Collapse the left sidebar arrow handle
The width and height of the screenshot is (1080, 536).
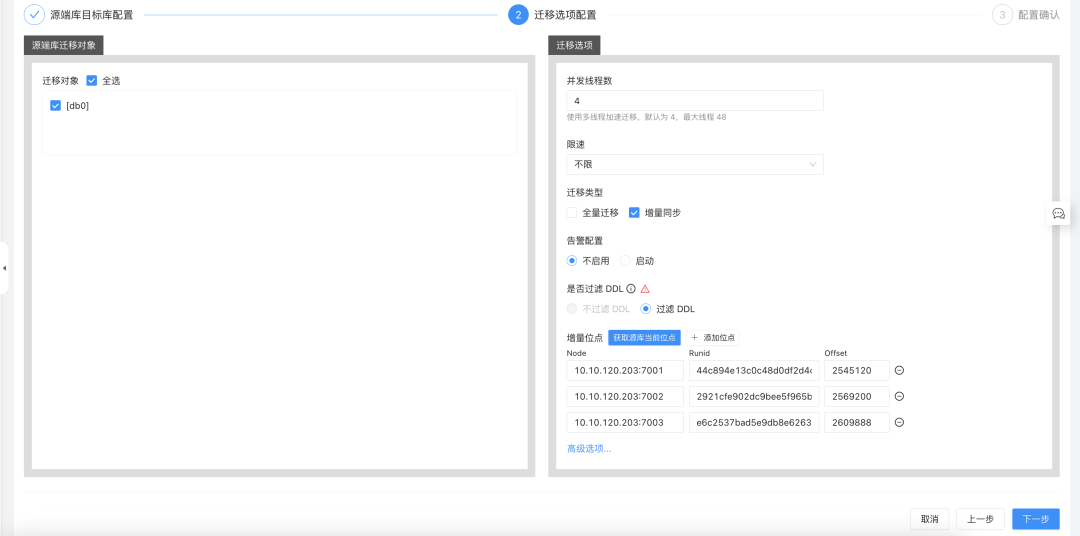[4, 268]
